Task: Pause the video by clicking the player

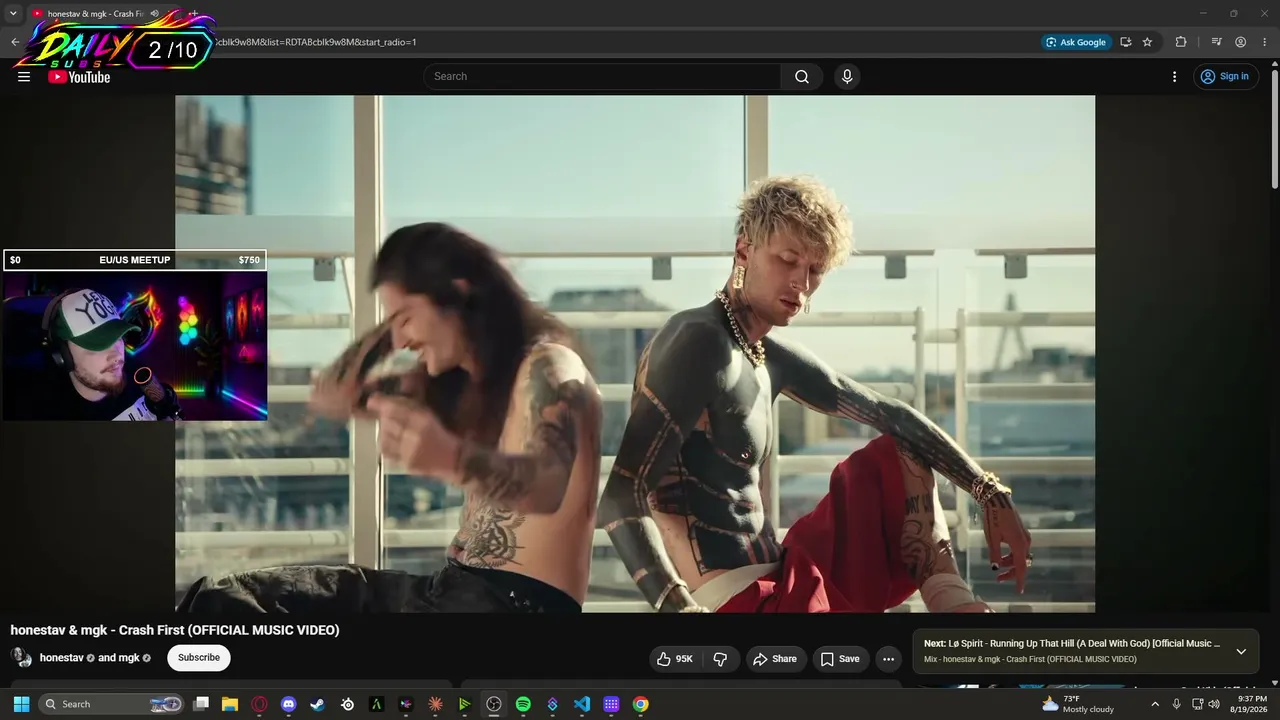Action: pyautogui.click(x=635, y=354)
